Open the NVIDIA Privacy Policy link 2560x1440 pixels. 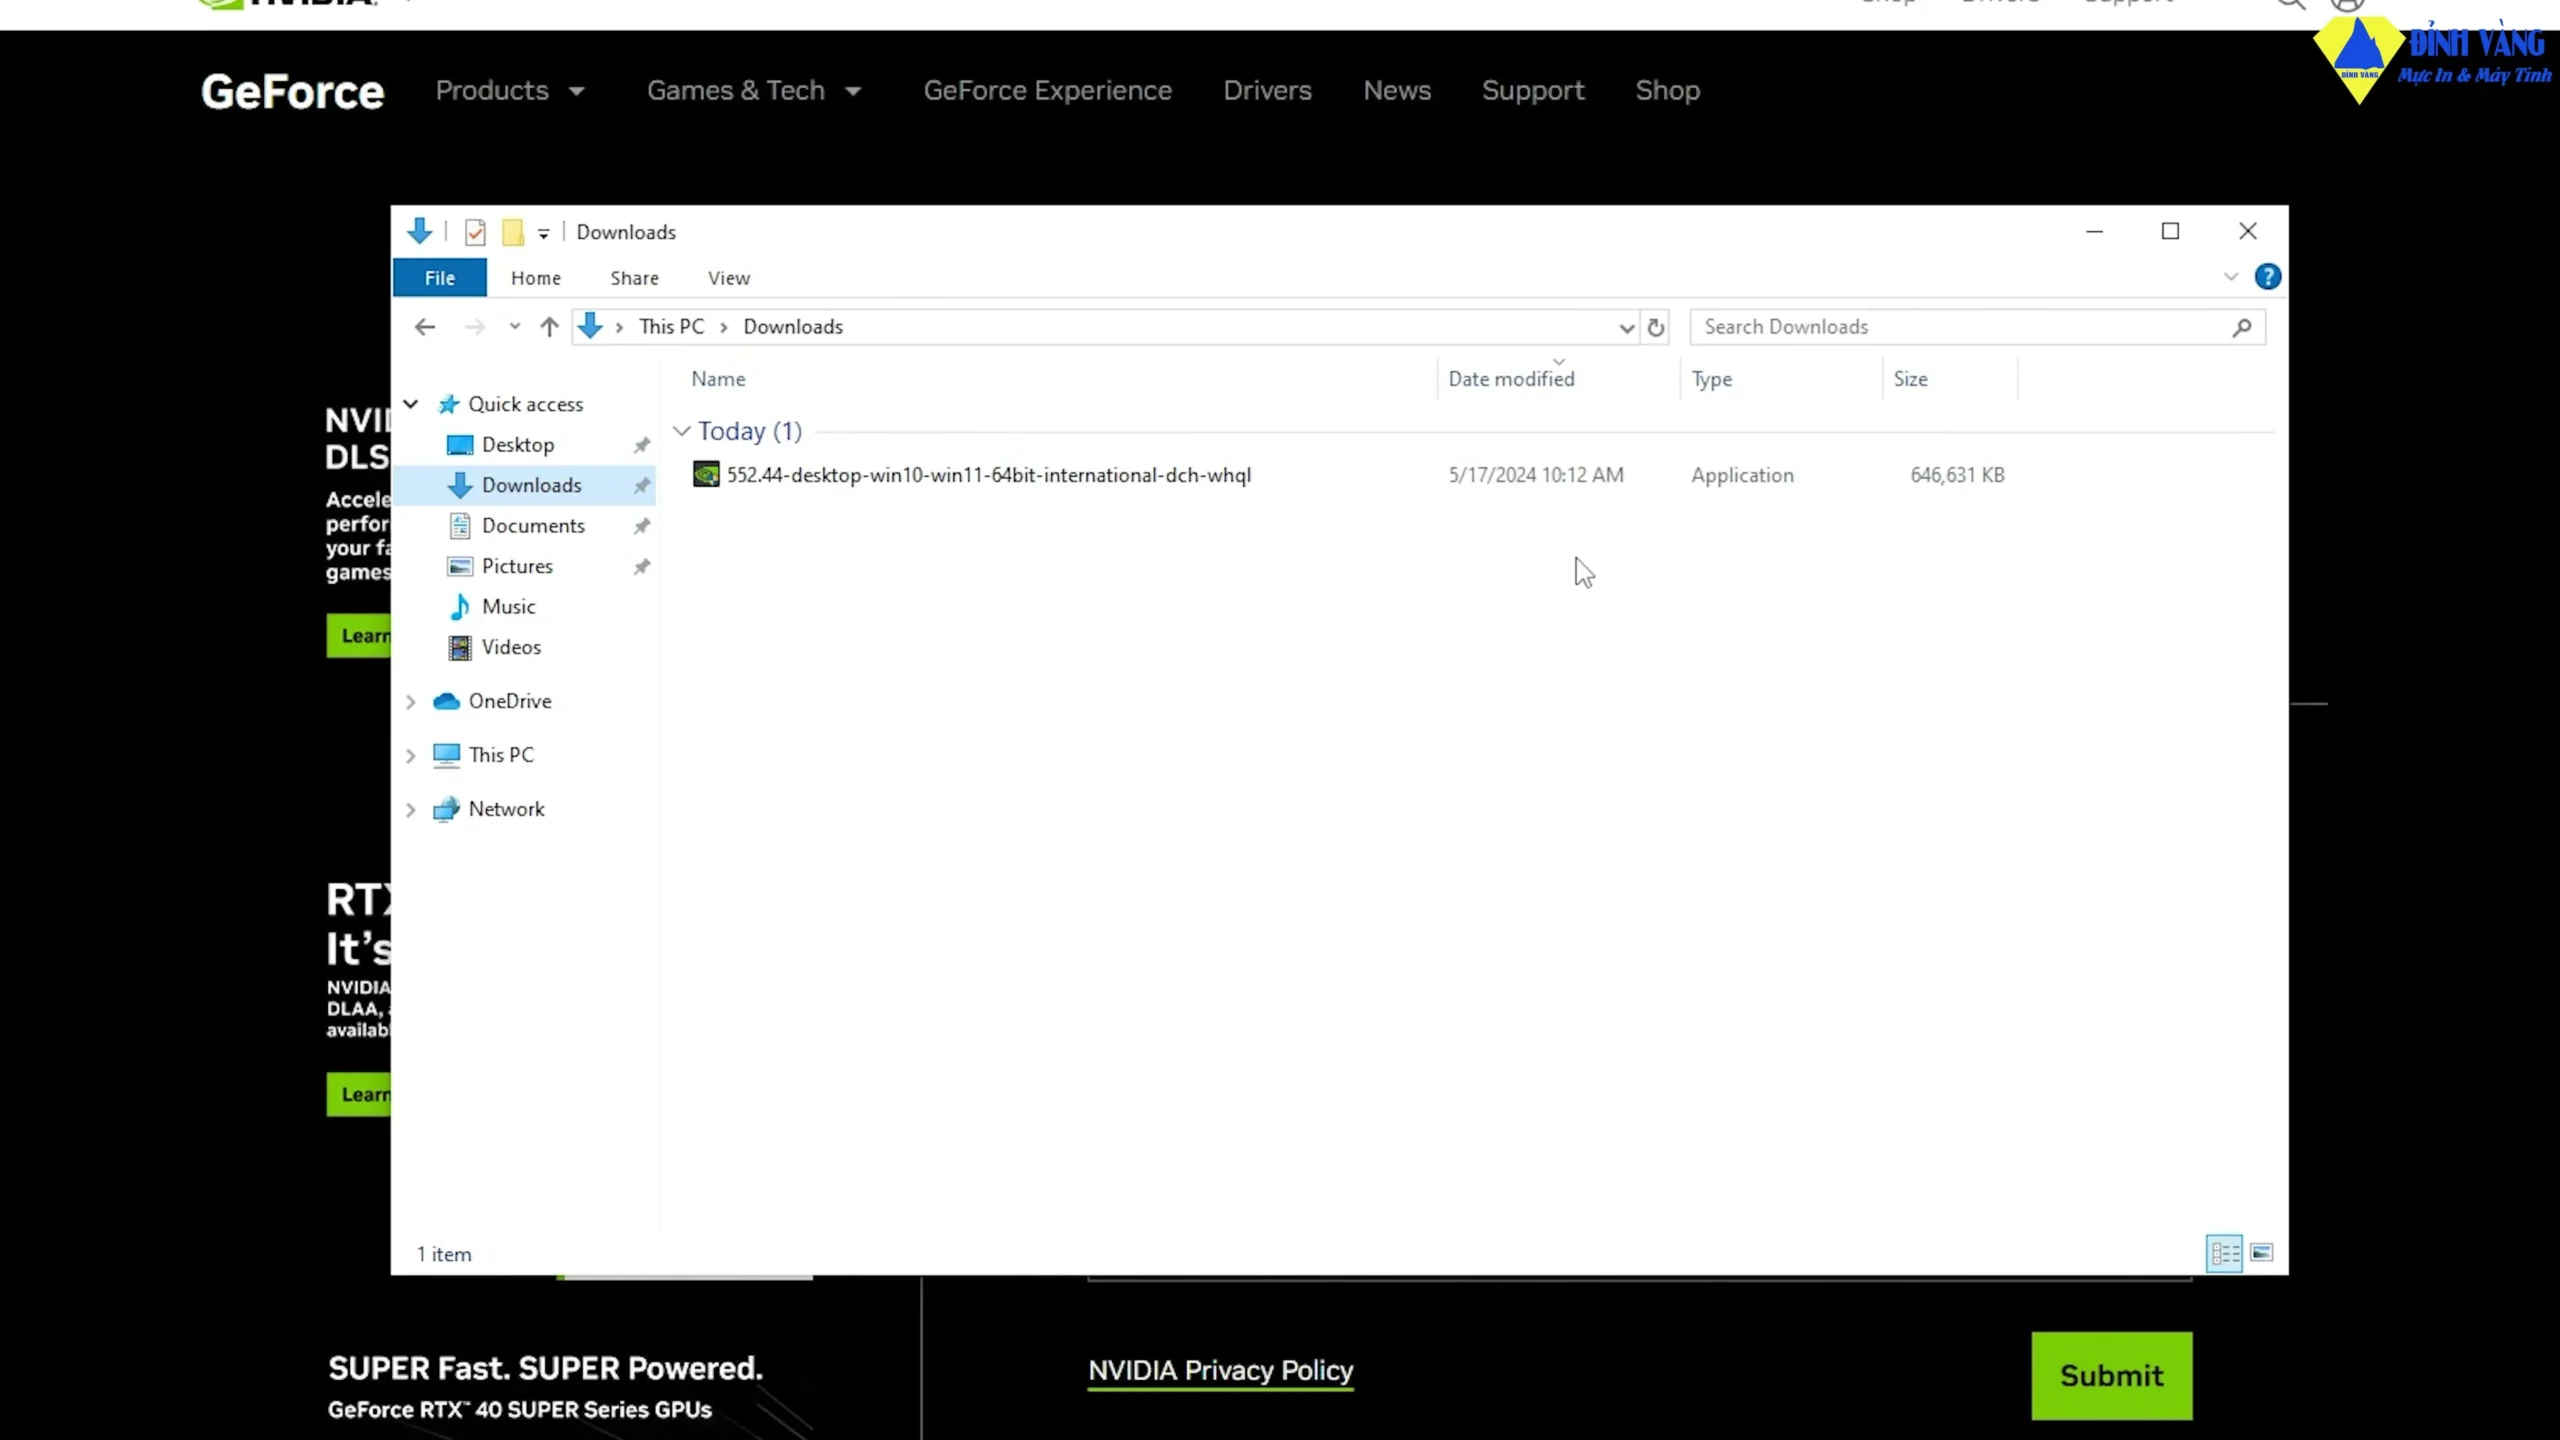point(1220,1371)
